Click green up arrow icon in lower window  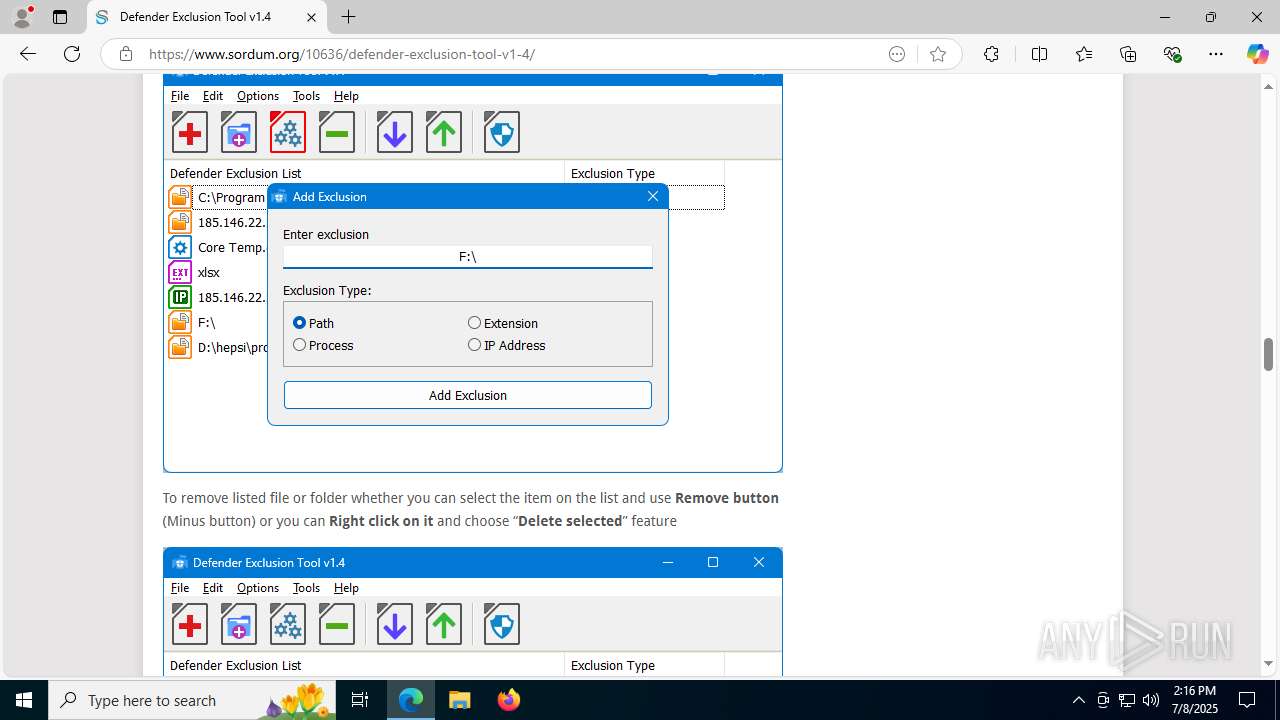click(444, 624)
